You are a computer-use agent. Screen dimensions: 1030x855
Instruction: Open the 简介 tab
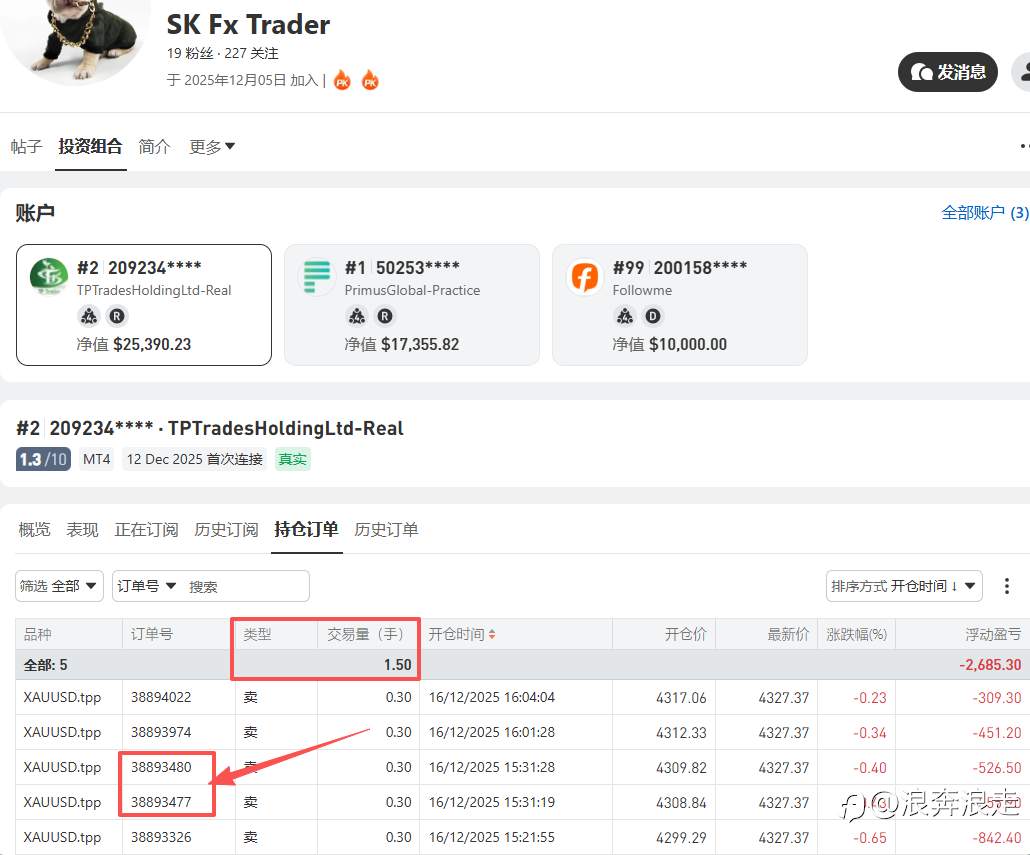pos(154,146)
